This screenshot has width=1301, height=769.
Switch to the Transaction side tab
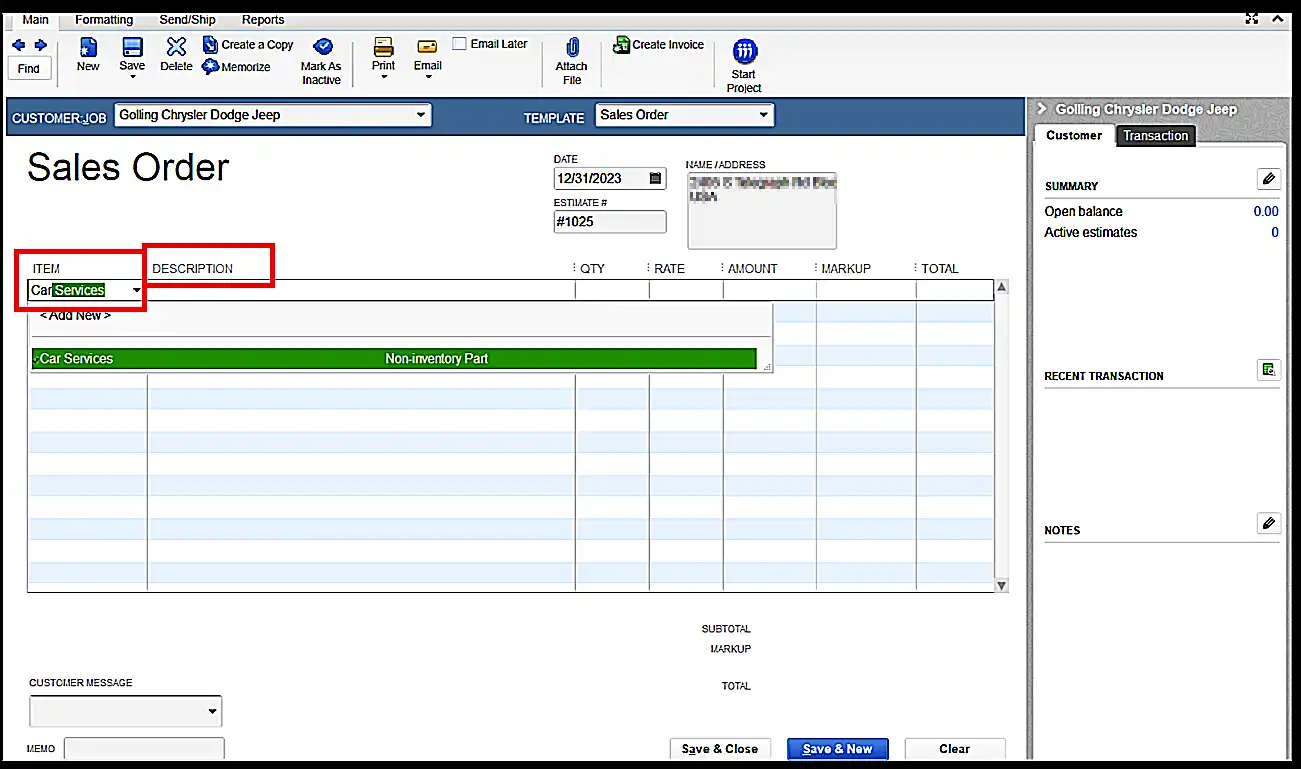tap(1155, 136)
